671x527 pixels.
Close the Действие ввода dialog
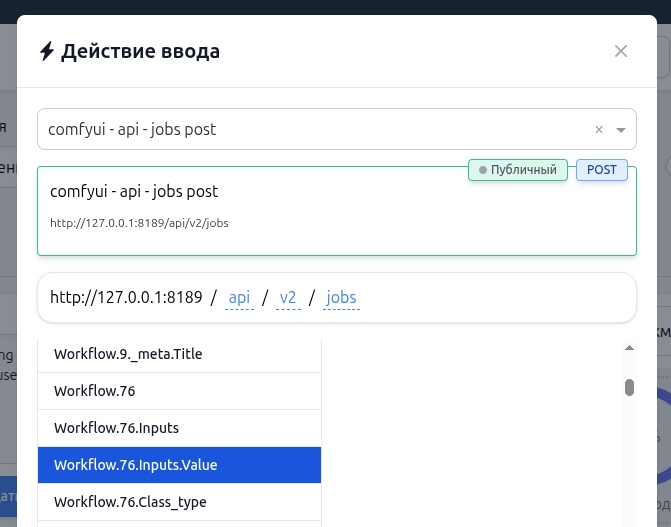[x=621, y=51]
